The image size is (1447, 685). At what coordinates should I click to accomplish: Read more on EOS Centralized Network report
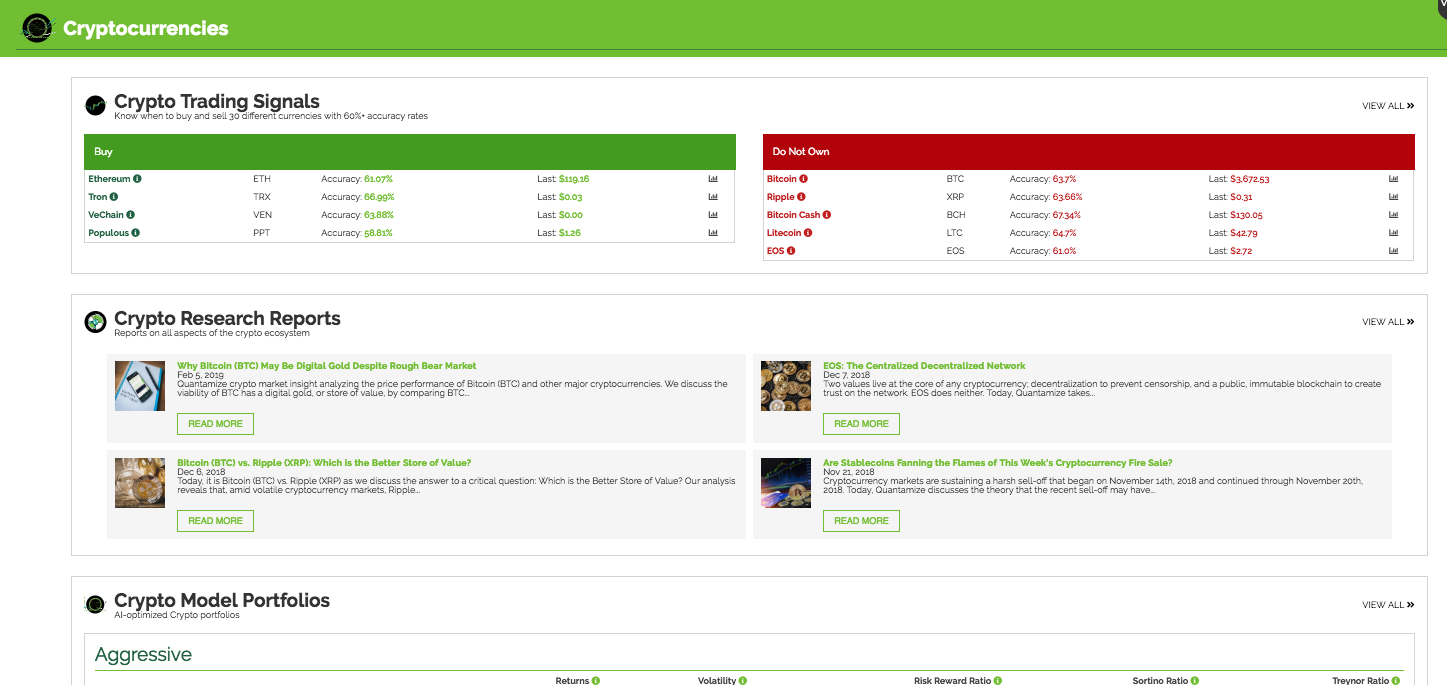(861, 424)
